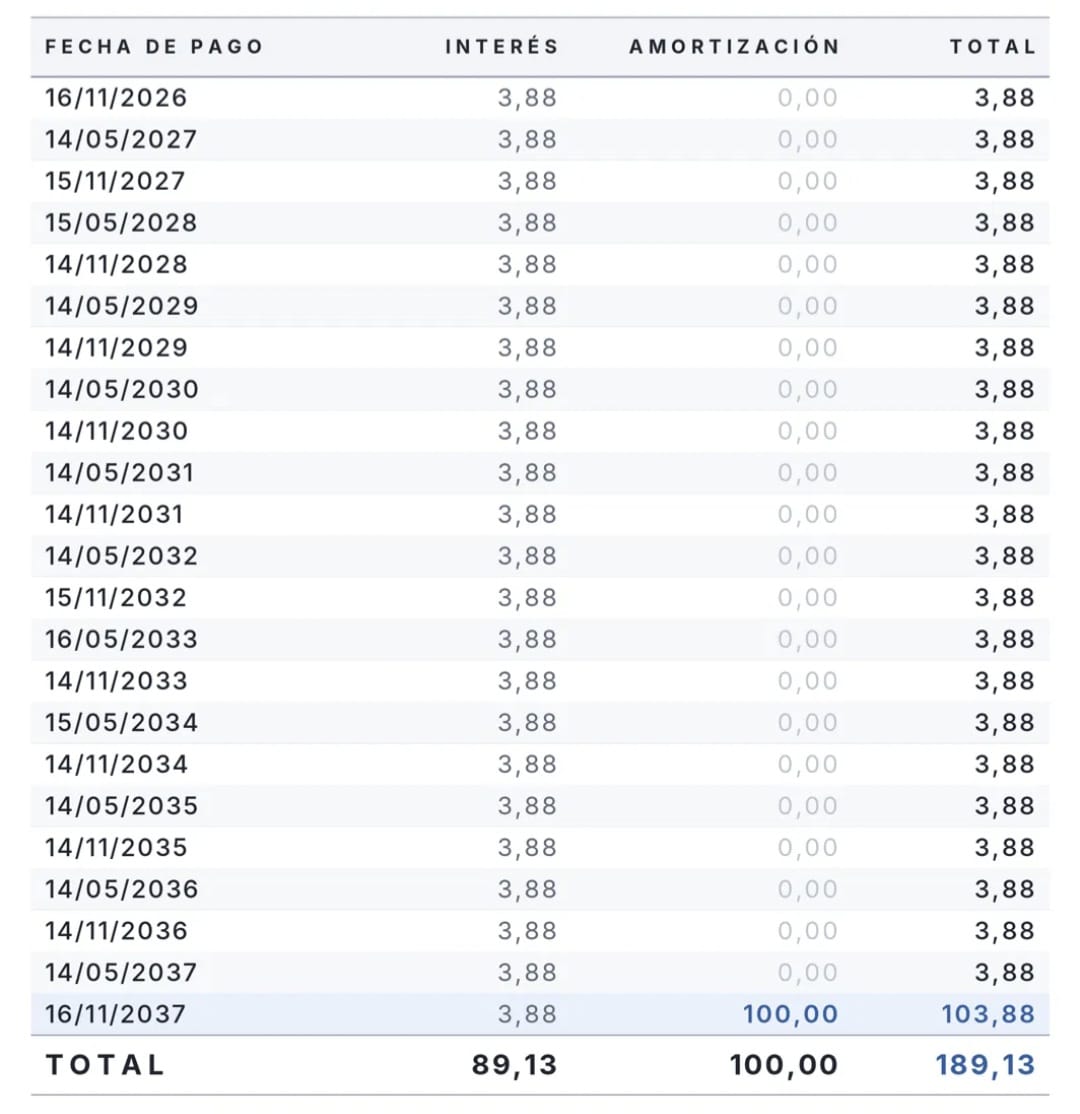1080x1114 pixels.
Task: Click the final 16/11/2037 payment date
Action: click(x=115, y=1015)
